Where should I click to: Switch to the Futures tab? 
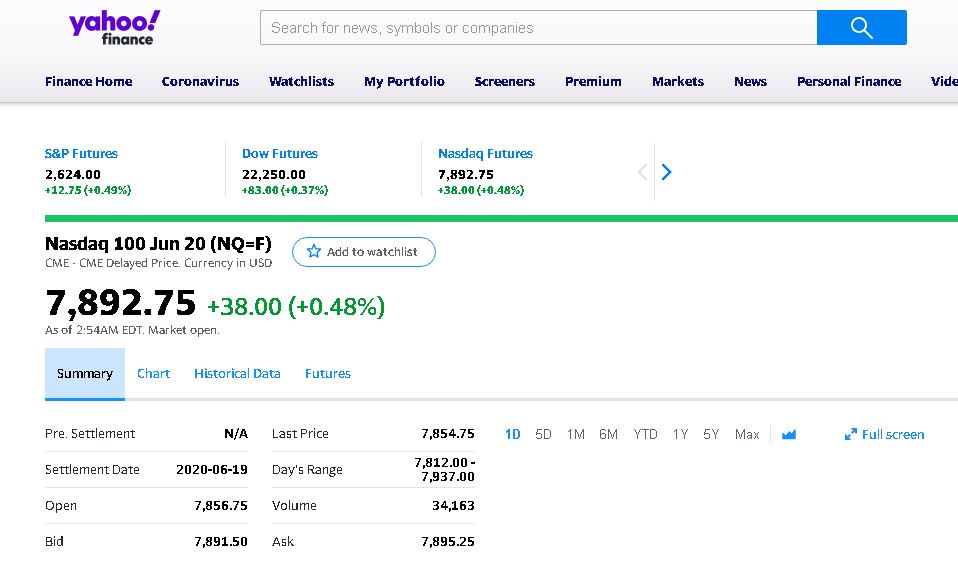[x=327, y=373]
